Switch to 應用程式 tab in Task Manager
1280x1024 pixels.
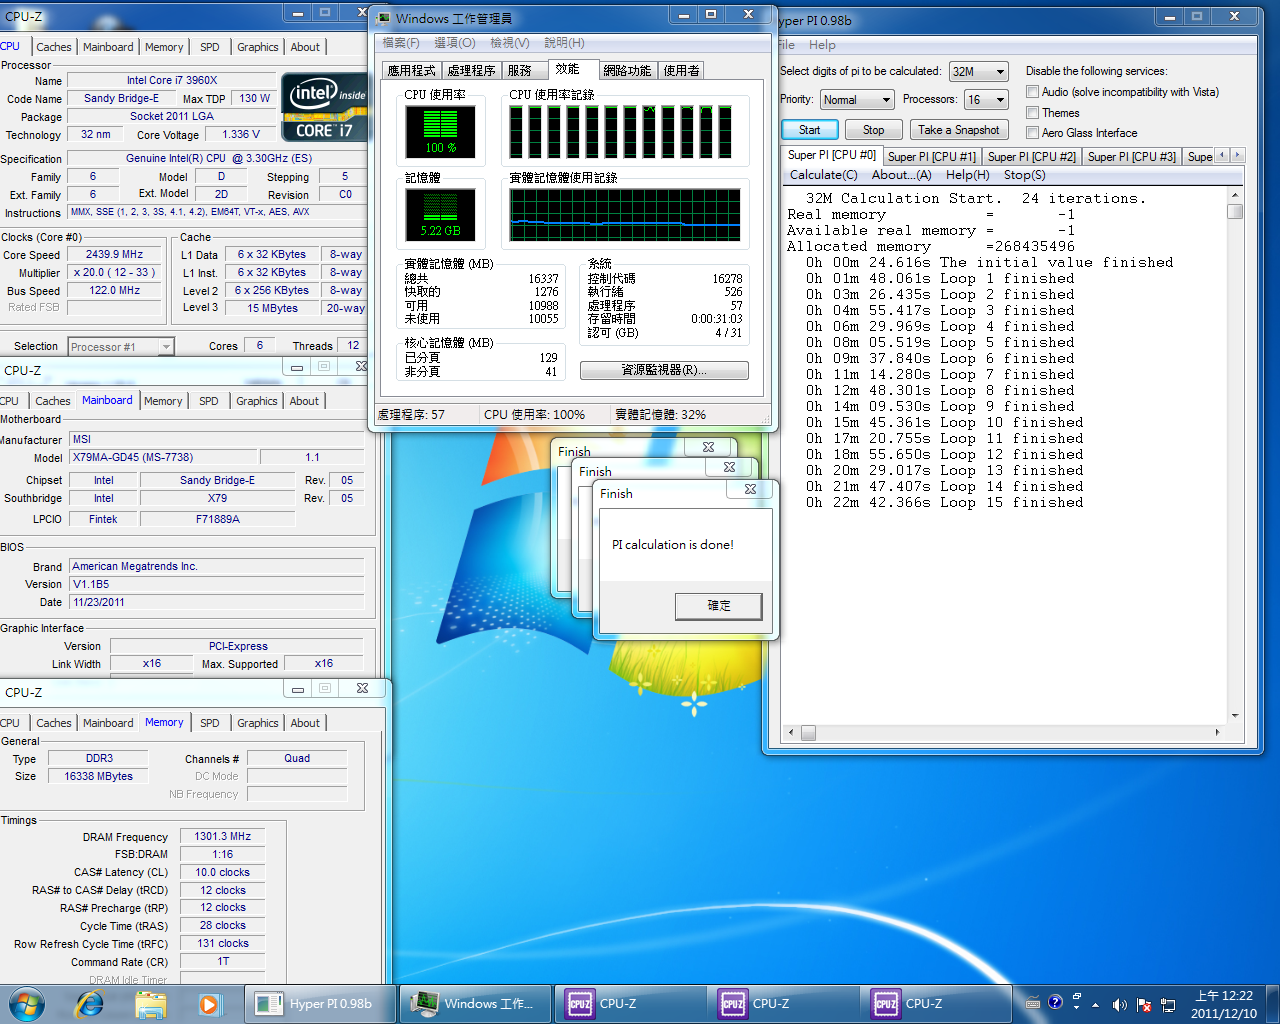(x=412, y=71)
